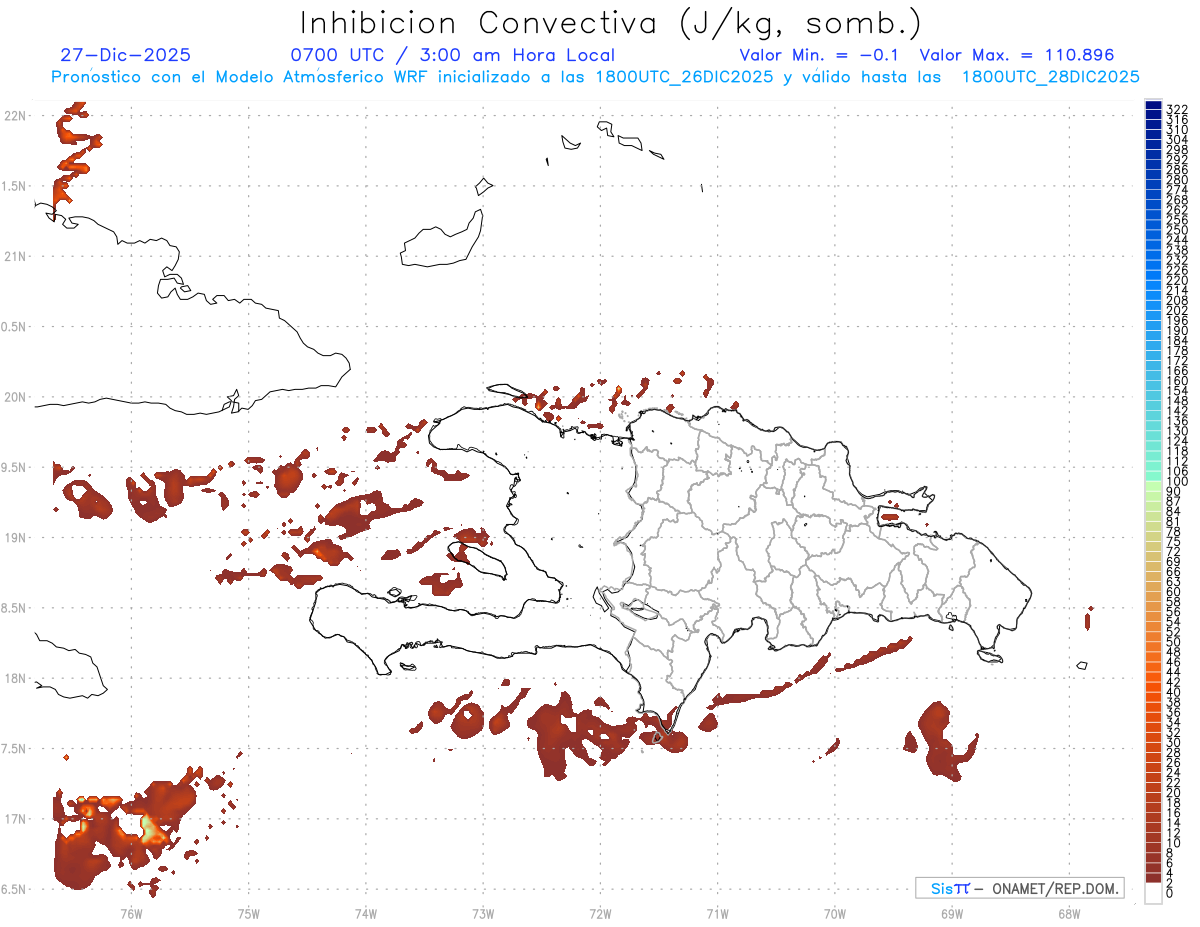This screenshot has height=927, width=1200.
Task: Click the colorbar value label 160
Action: pyautogui.click(x=1177, y=380)
